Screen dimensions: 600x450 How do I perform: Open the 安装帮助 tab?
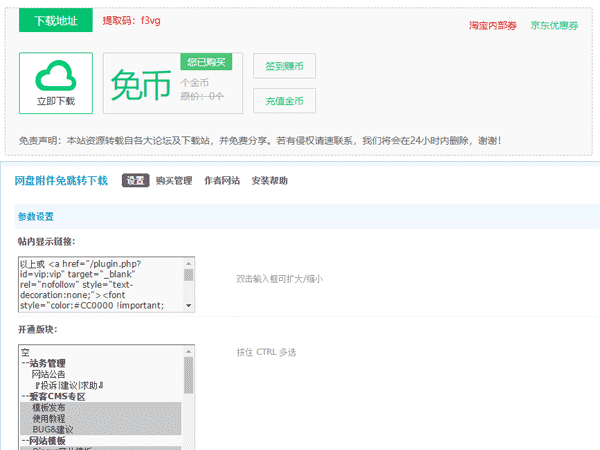point(270,181)
